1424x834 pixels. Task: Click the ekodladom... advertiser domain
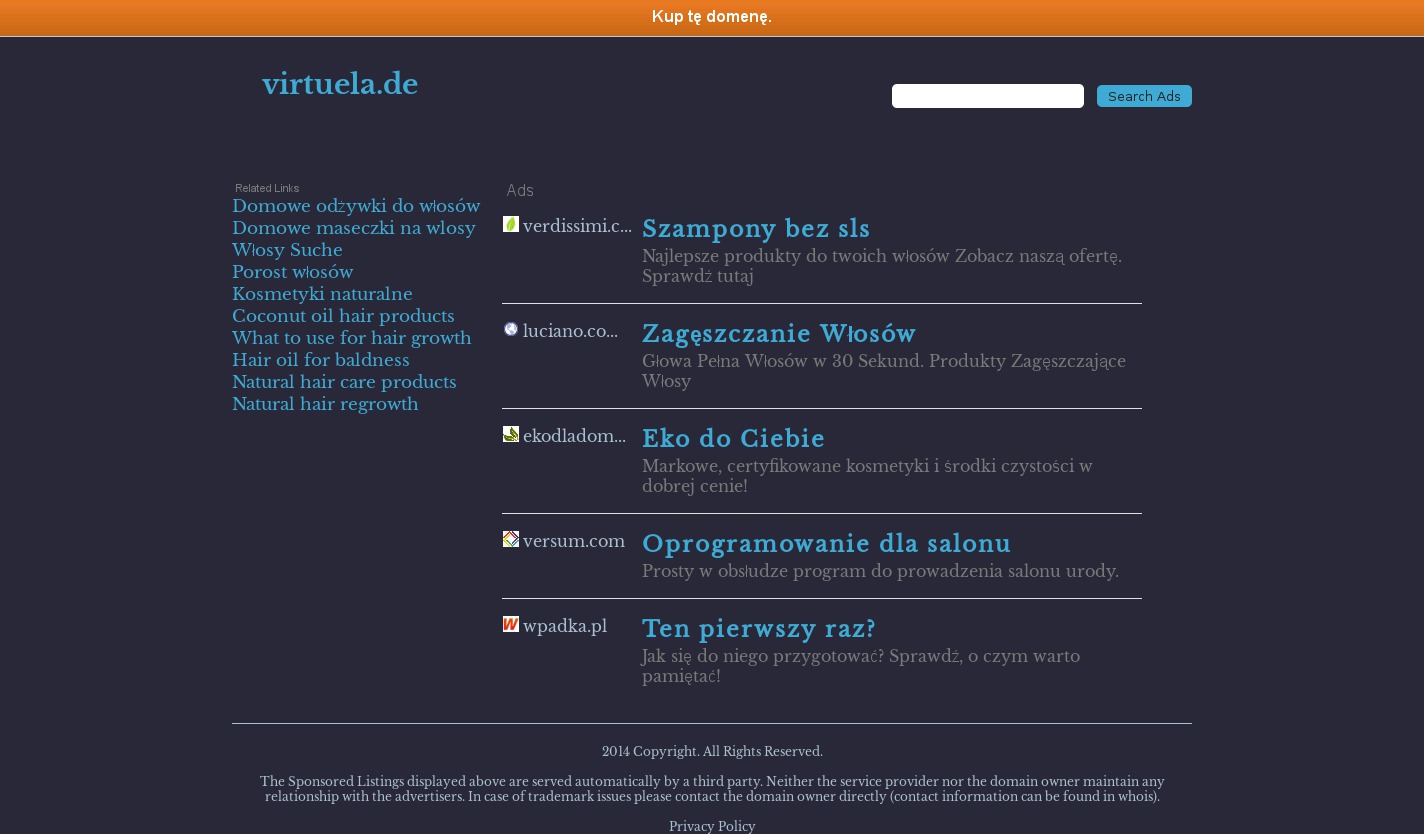coord(574,436)
